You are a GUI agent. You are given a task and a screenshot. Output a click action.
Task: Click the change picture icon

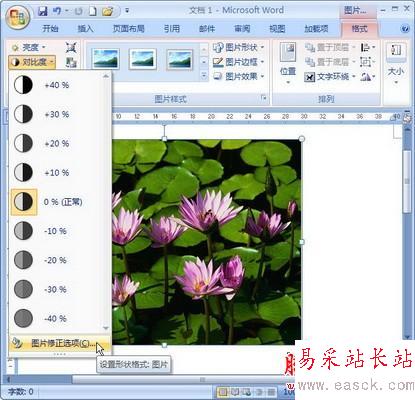[71, 62]
